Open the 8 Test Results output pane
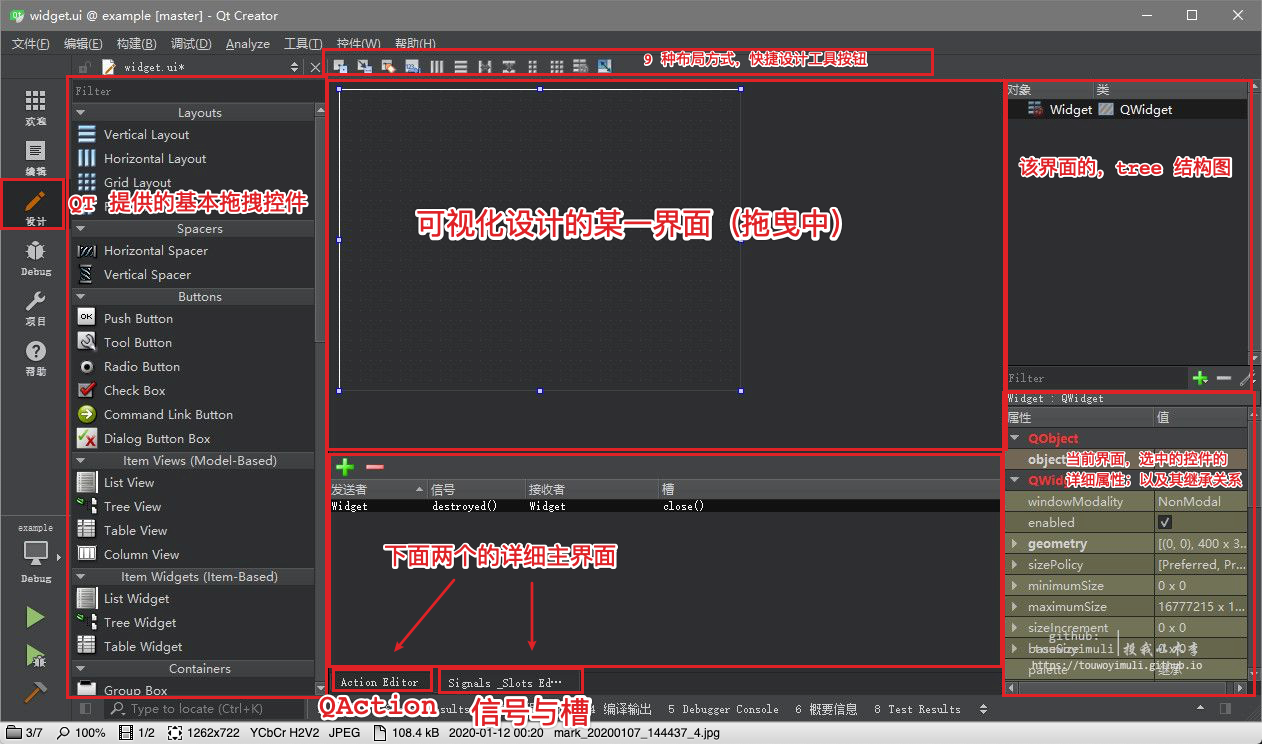The image size is (1262, 744). coord(917,709)
